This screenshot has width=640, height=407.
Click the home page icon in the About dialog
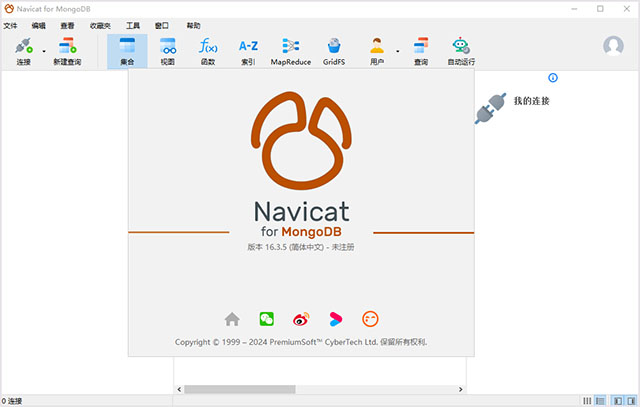tap(232, 319)
